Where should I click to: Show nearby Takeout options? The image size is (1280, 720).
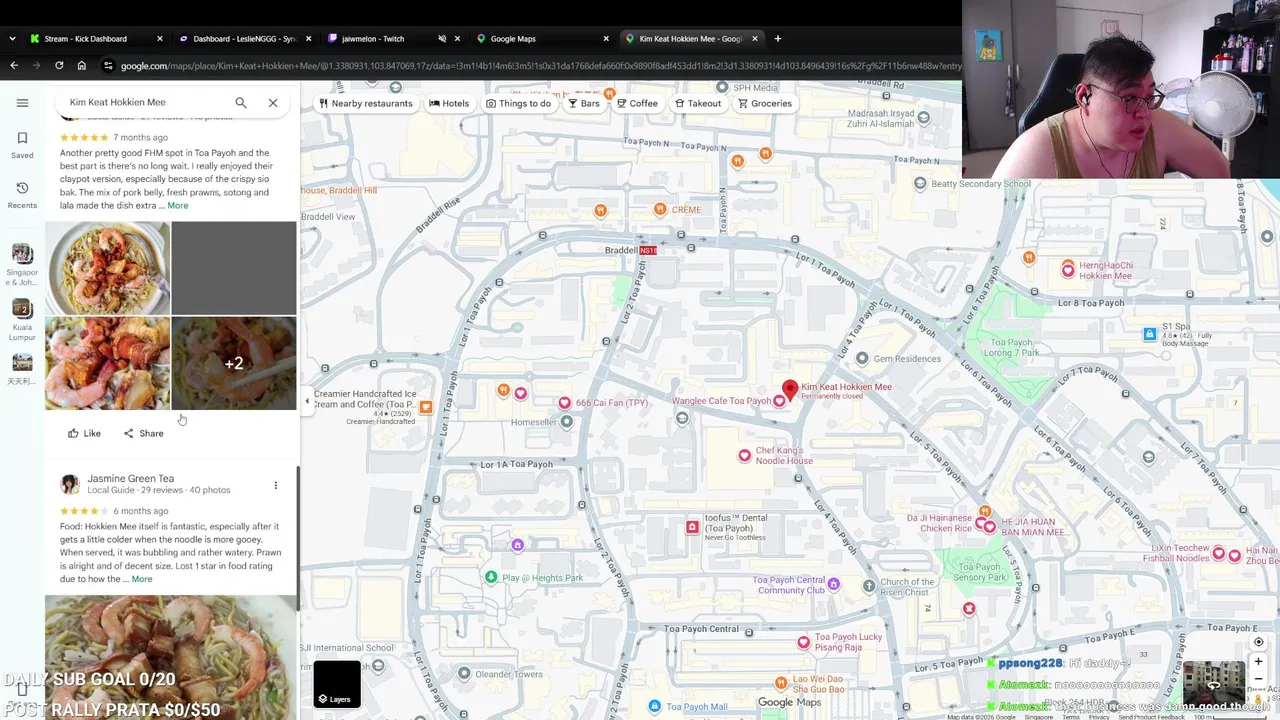coord(698,103)
